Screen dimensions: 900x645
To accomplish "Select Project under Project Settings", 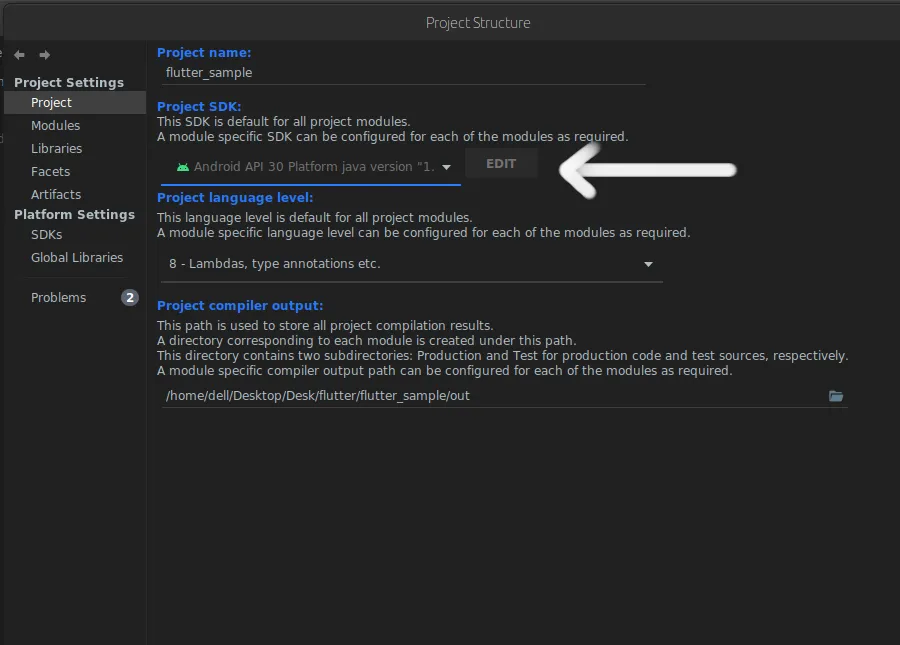I will 75,103.
